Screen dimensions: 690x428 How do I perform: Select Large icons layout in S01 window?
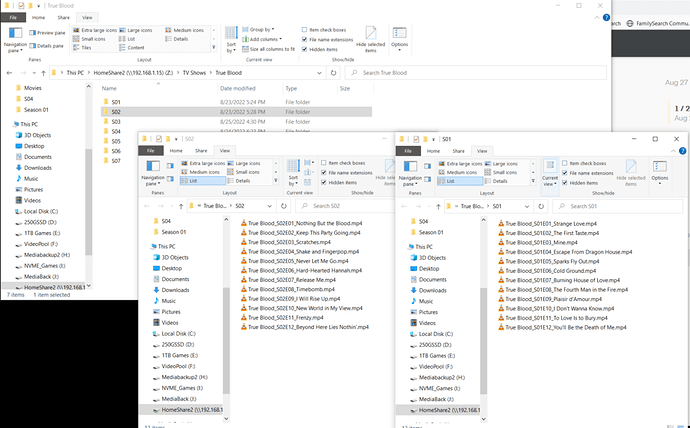501,164
